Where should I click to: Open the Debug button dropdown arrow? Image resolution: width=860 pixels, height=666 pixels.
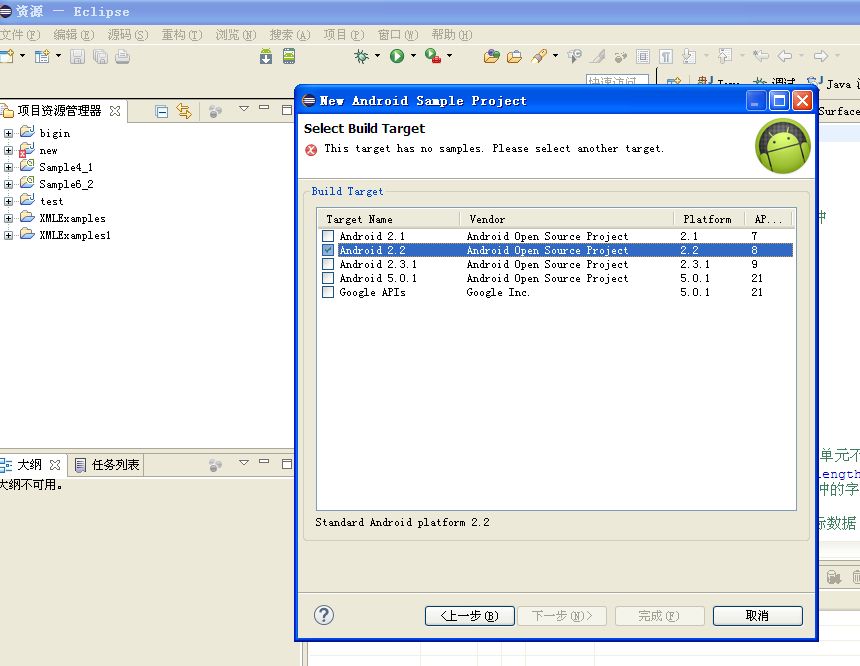[x=377, y=56]
